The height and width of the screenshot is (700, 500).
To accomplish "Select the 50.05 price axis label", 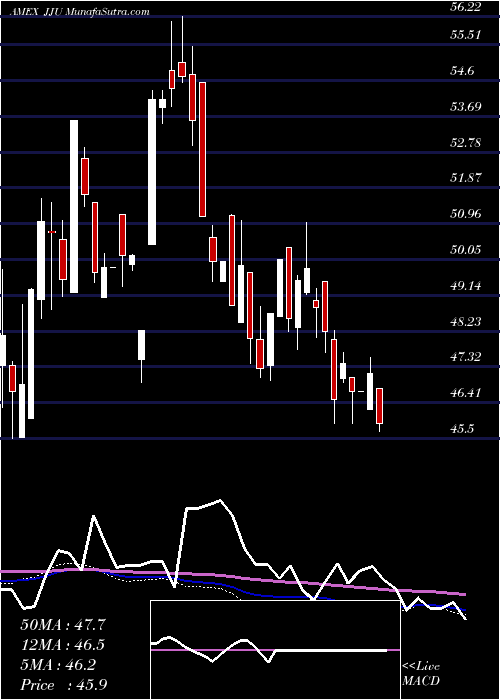I will [467, 250].
